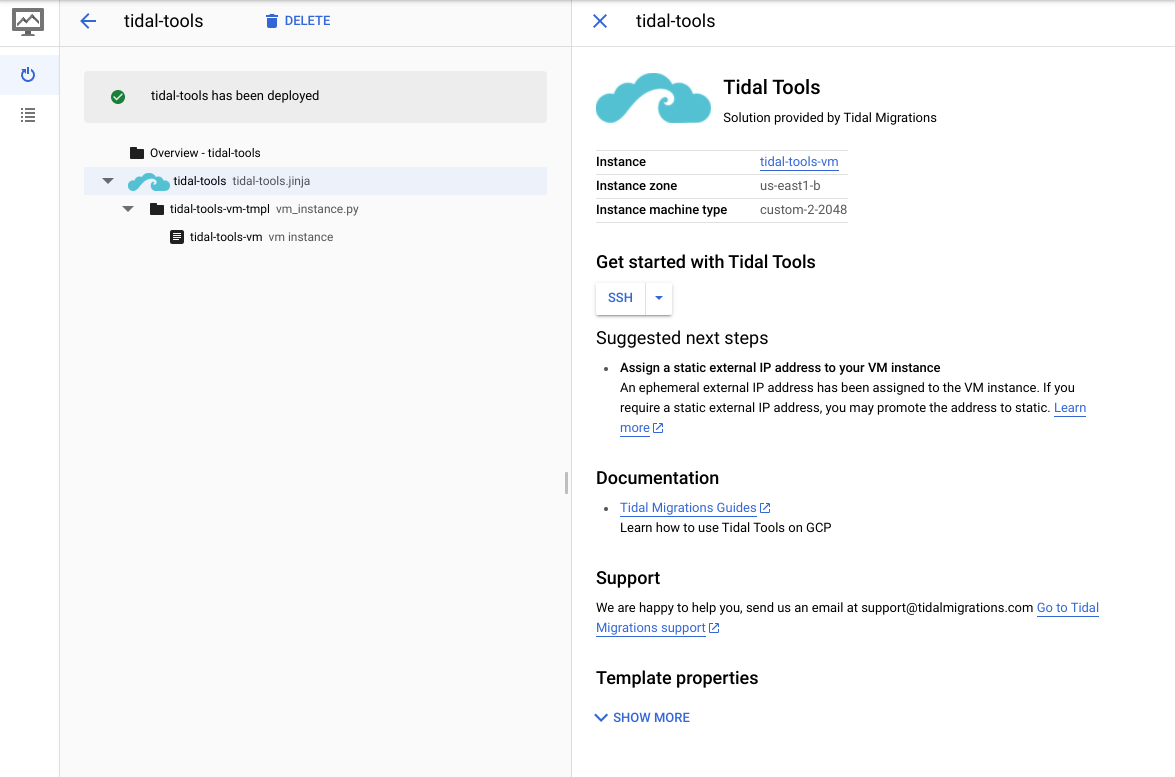Open the Learn more link
The height and width of the screenshot is (777, 1175).
click(1069, 408)
